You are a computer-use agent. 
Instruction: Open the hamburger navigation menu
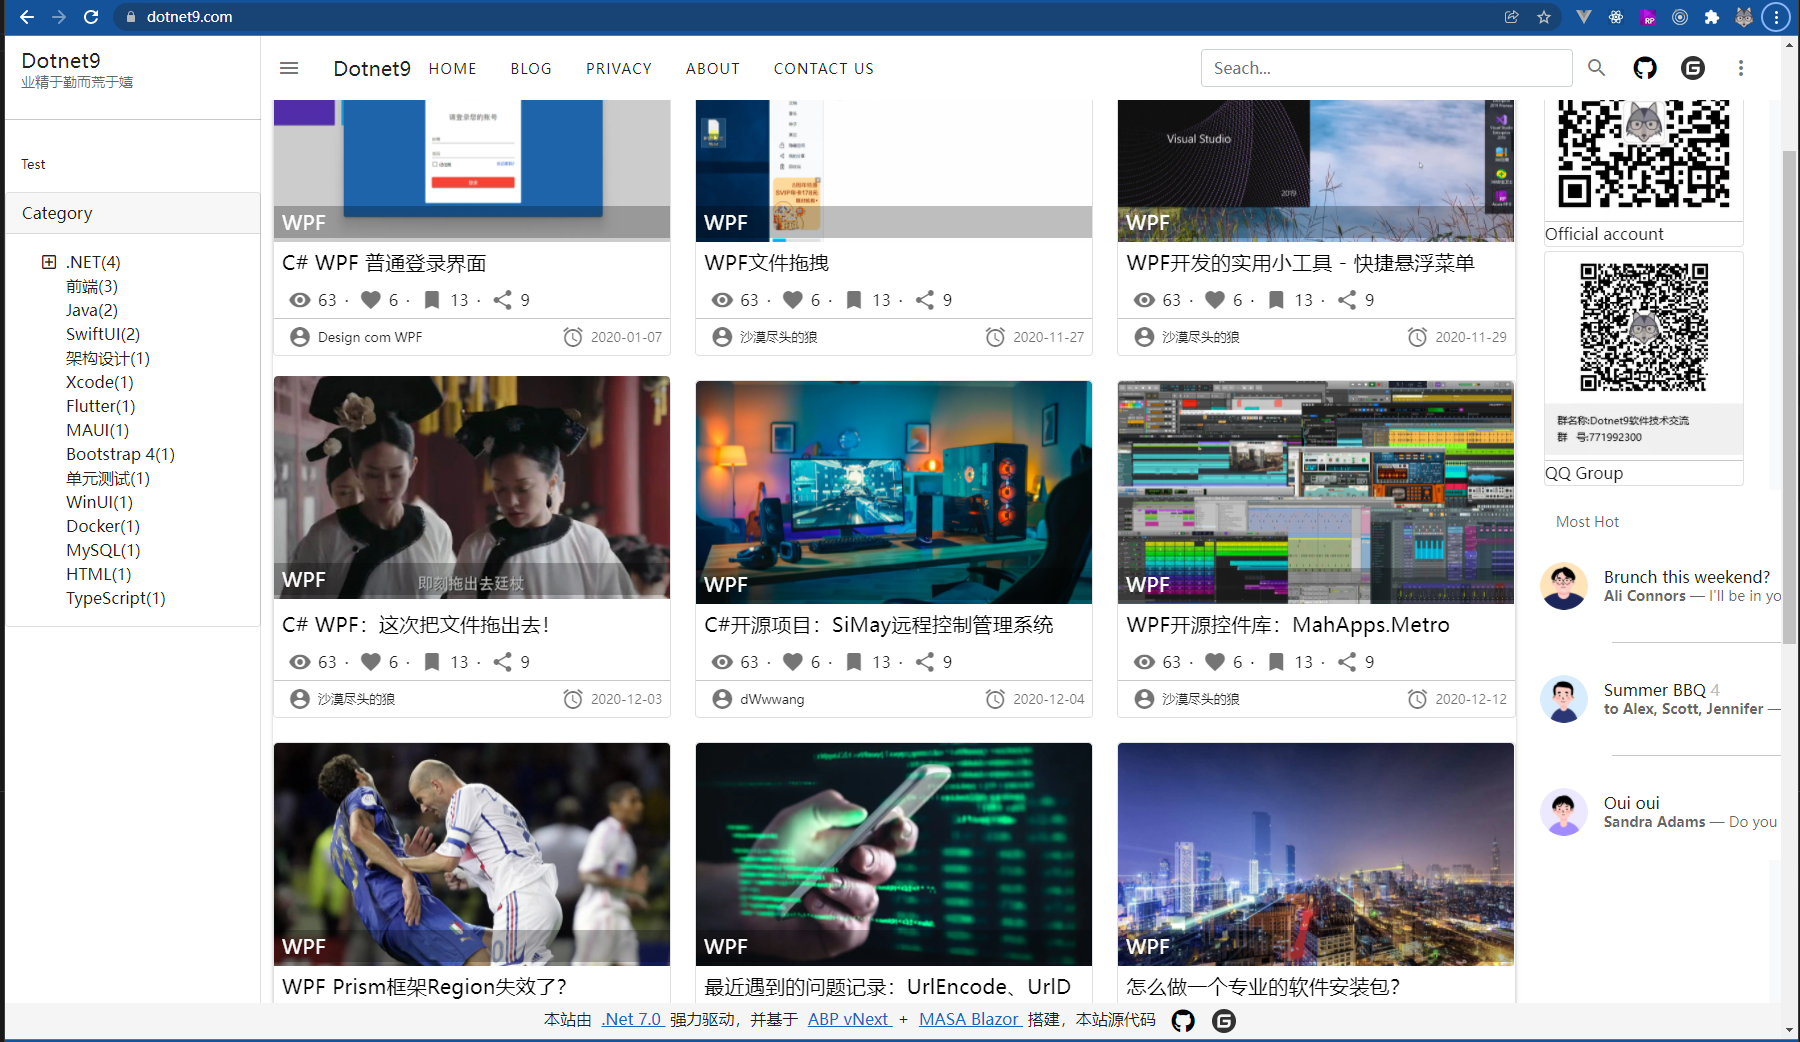[x=289, y=68]
